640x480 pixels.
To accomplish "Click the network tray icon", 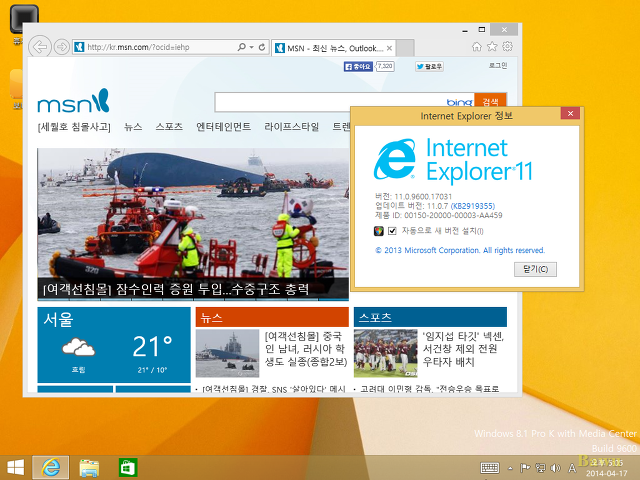I will (x=540, y=468).
